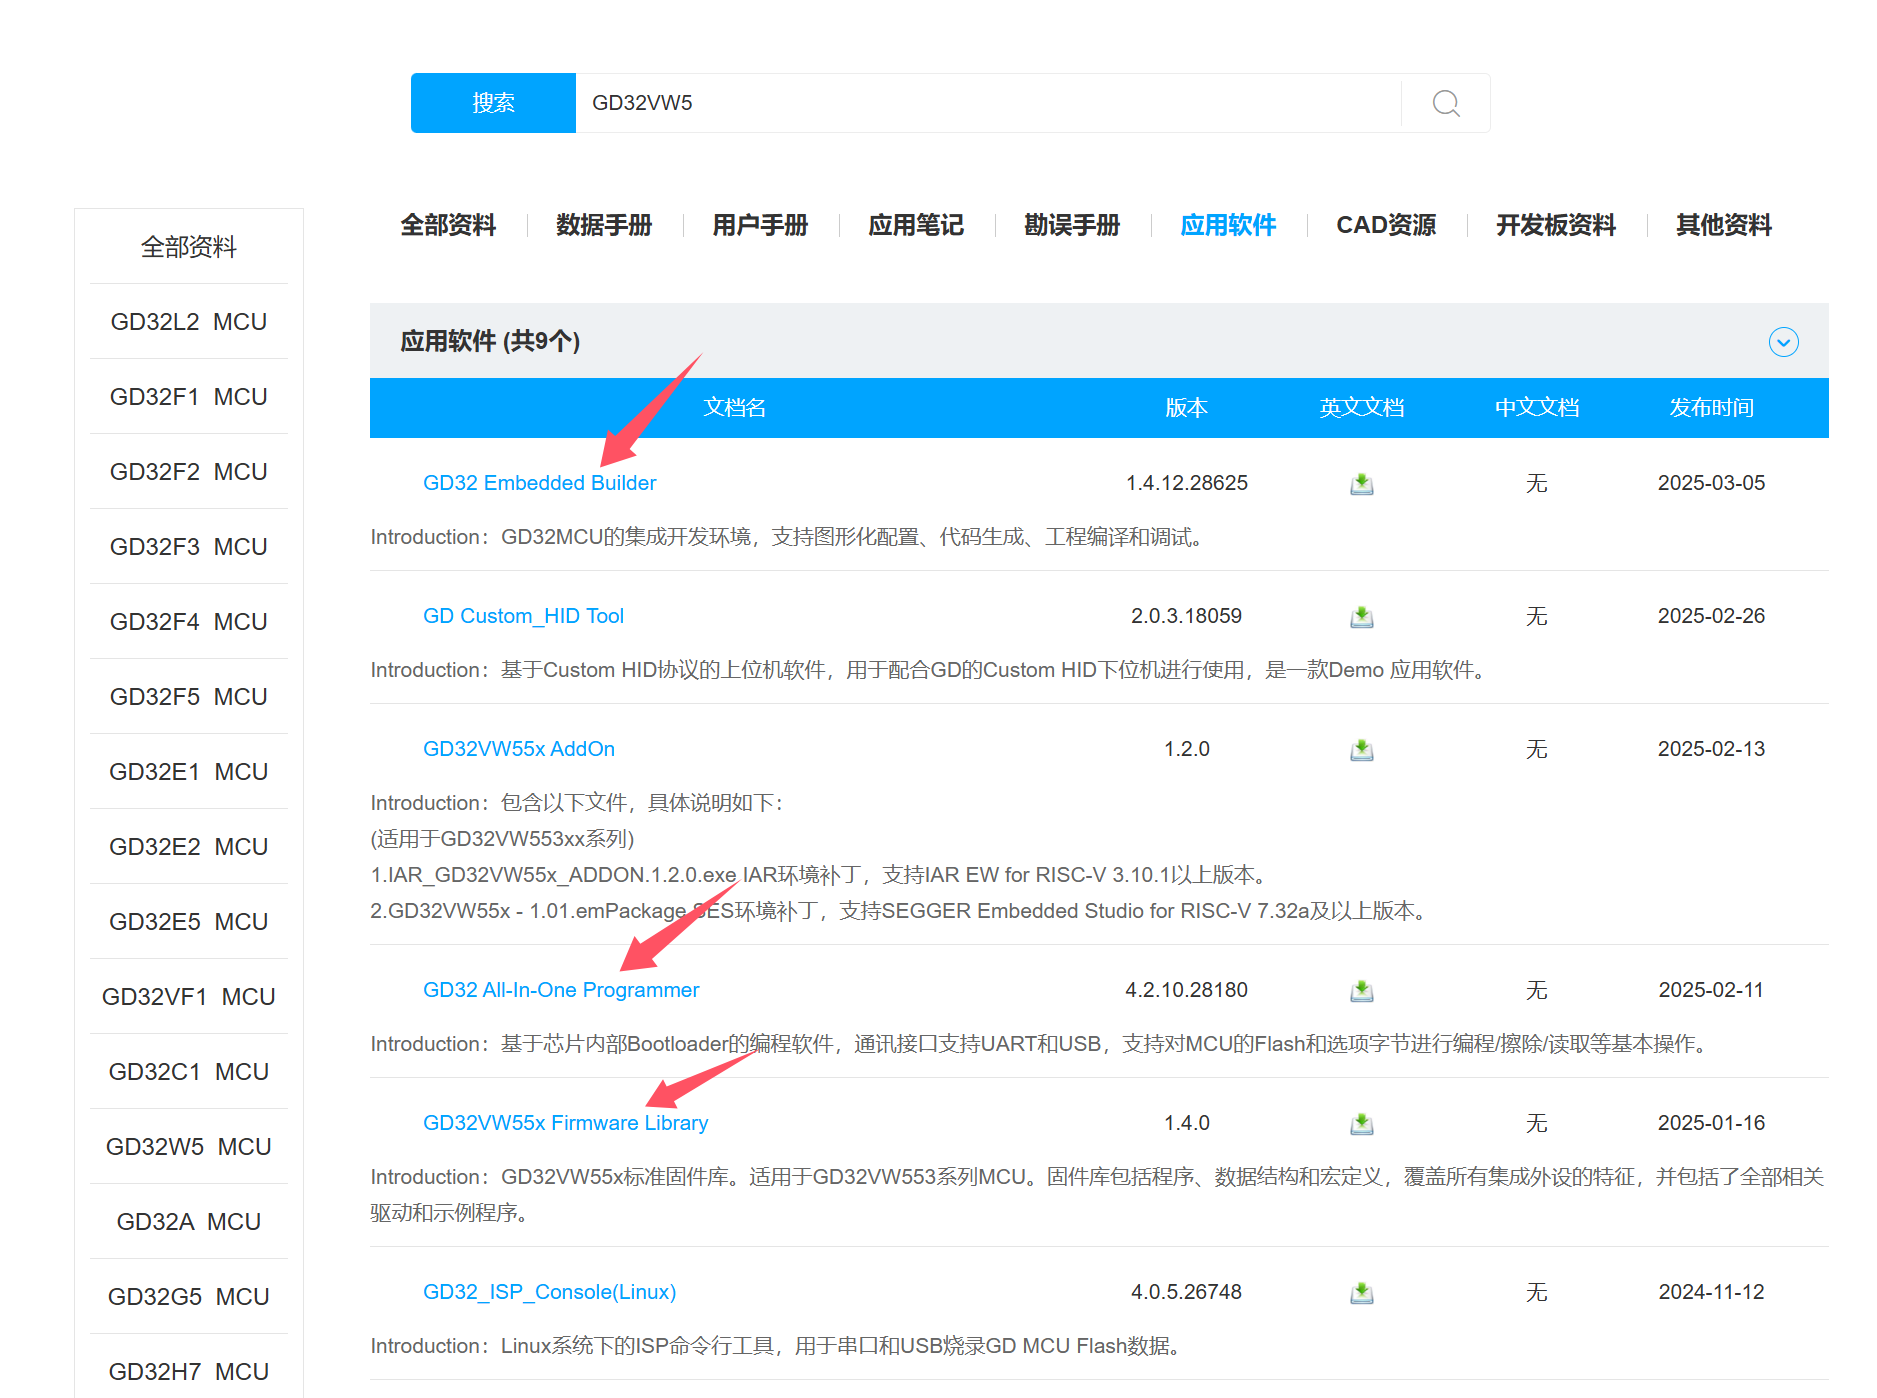
Task: Click the magnifier search icon
Action: click(1445, 103)
